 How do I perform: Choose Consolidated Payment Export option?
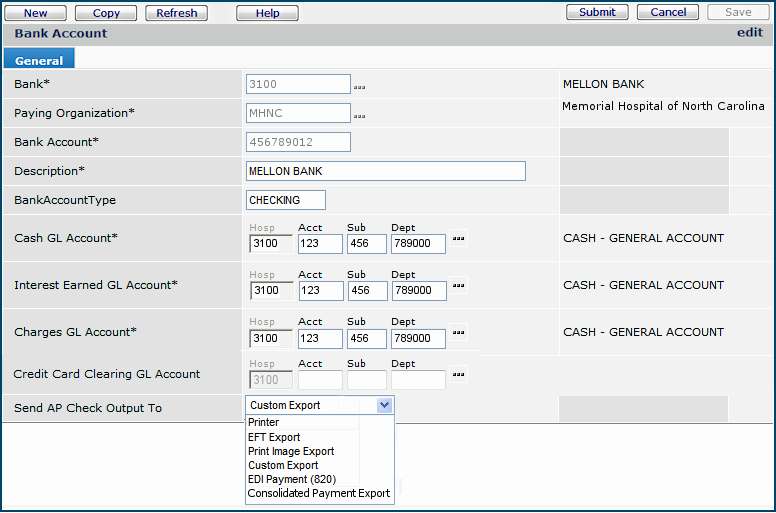point(319,493)
